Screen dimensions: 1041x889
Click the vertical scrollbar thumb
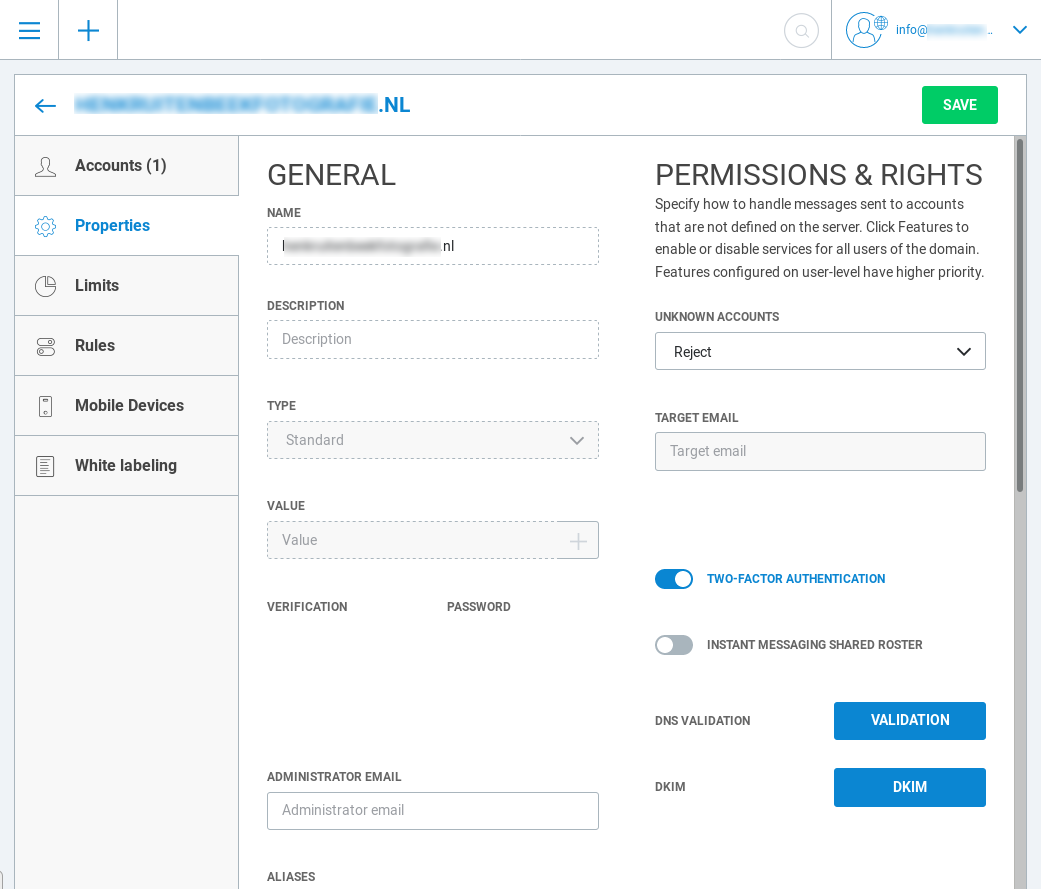[1020, 315]
